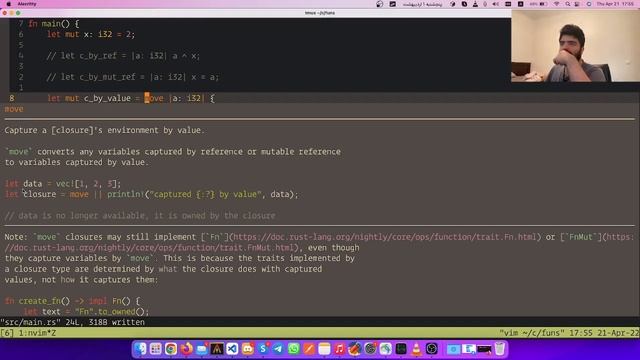640x360 pixels.
Task: Click the tmux session indicator '[6]'
Action: (7, 333)
